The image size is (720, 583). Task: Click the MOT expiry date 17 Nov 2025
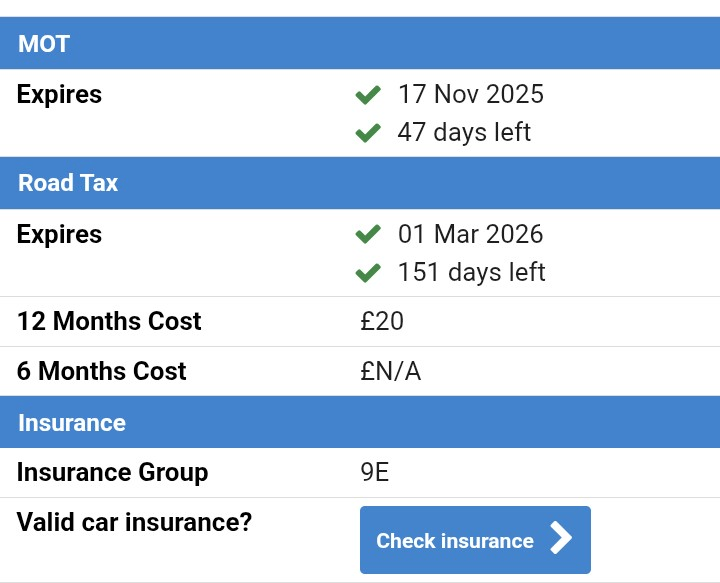470,95
